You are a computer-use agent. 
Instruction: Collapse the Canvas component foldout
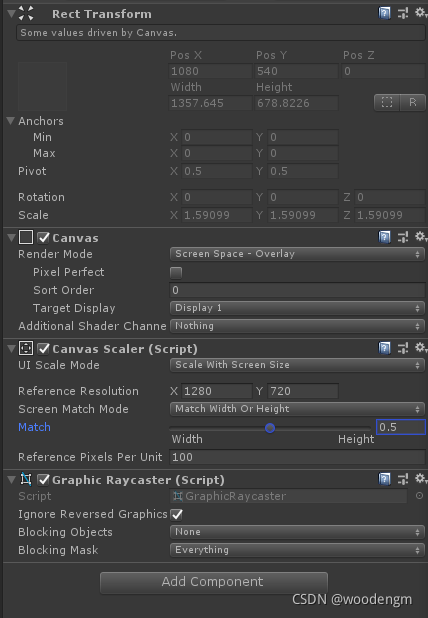point(11,237)
